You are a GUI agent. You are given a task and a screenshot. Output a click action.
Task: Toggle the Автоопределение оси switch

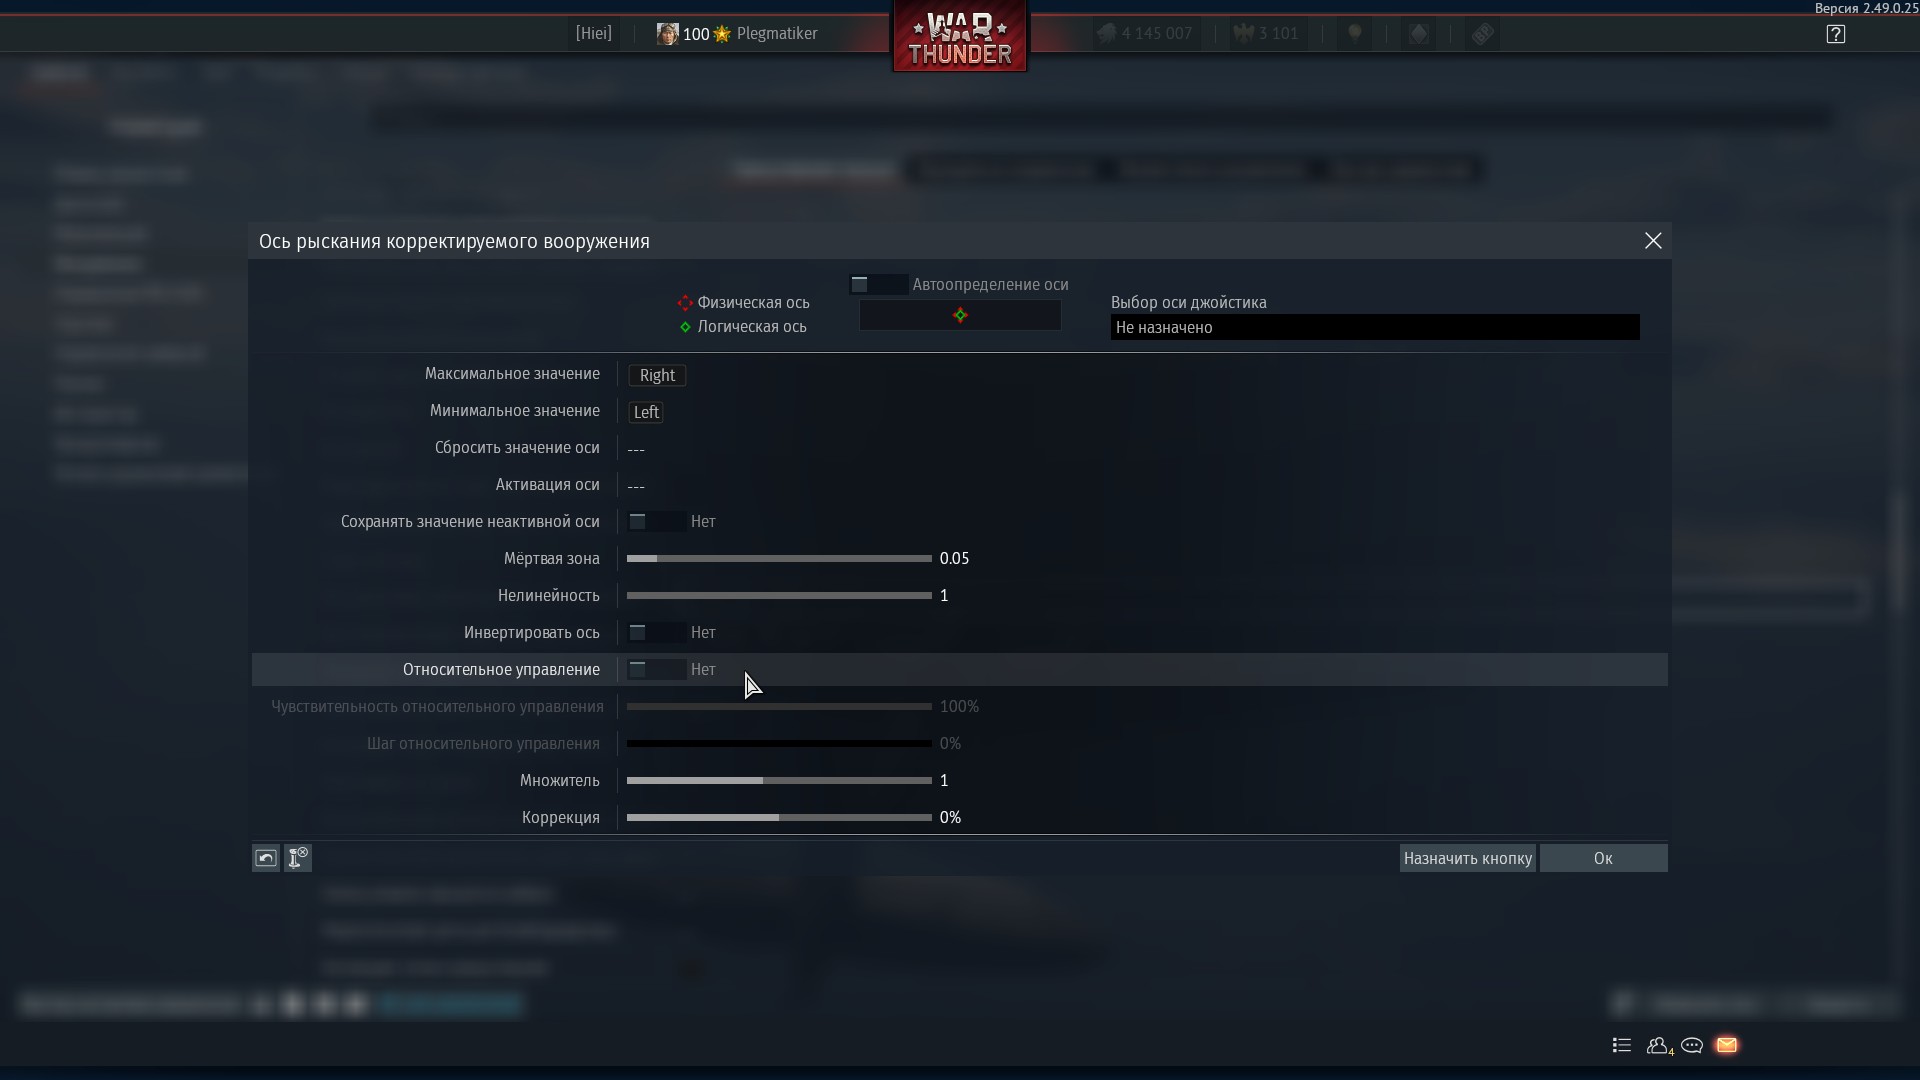click(877, 285)
